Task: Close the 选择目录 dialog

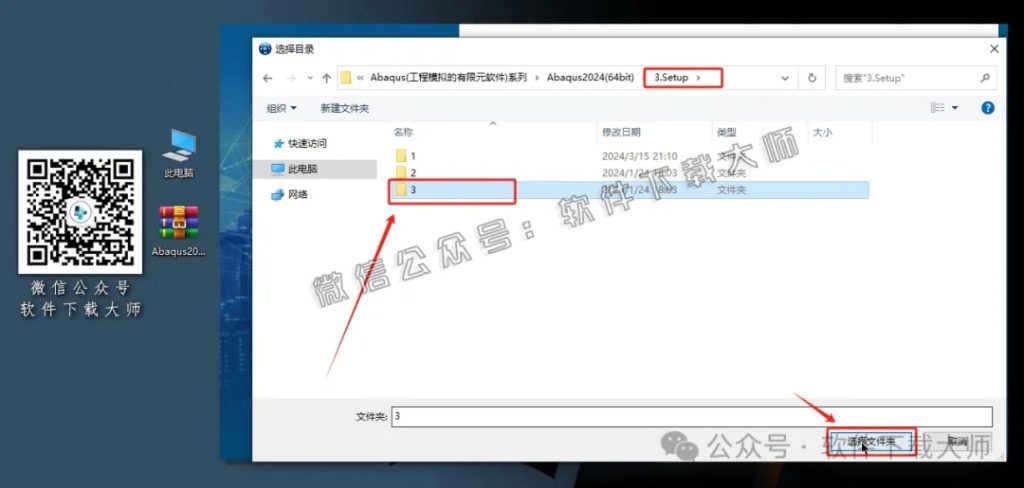Action: click(x=994, y=49)
